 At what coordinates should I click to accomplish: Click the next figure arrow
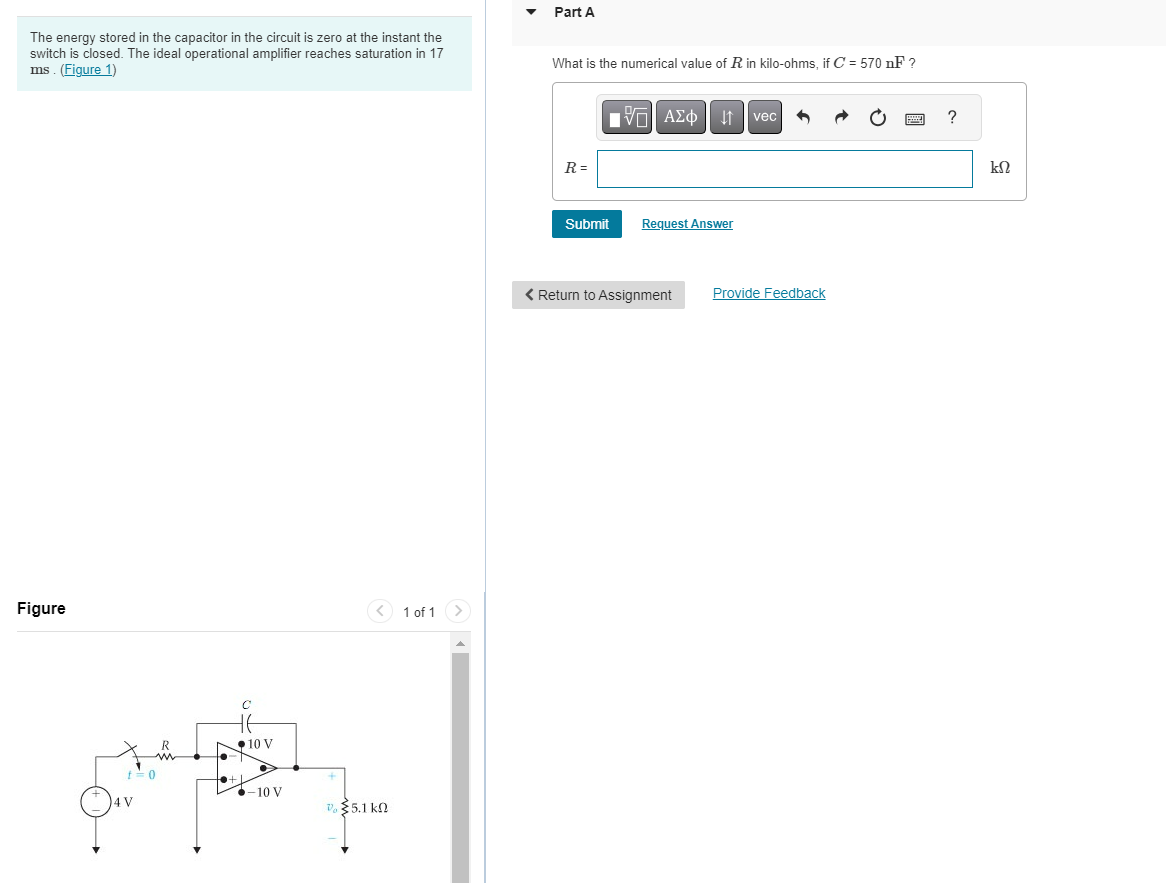coord(458,611)
